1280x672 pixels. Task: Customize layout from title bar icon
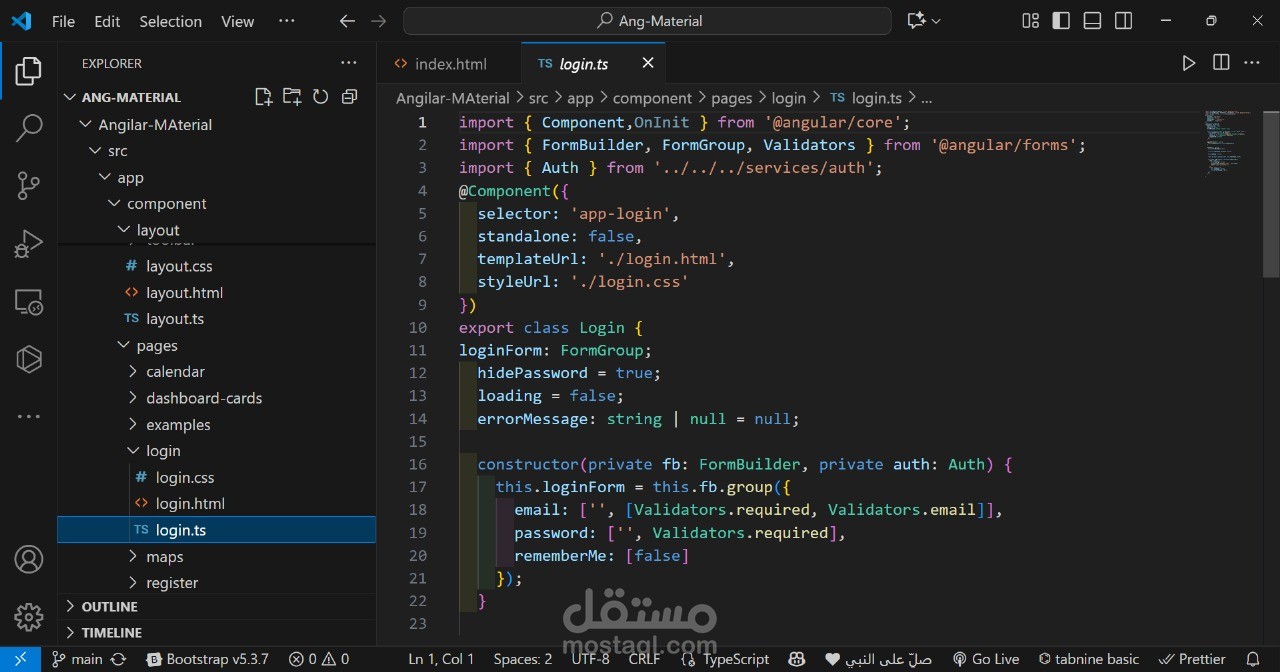click(1030, 21)
